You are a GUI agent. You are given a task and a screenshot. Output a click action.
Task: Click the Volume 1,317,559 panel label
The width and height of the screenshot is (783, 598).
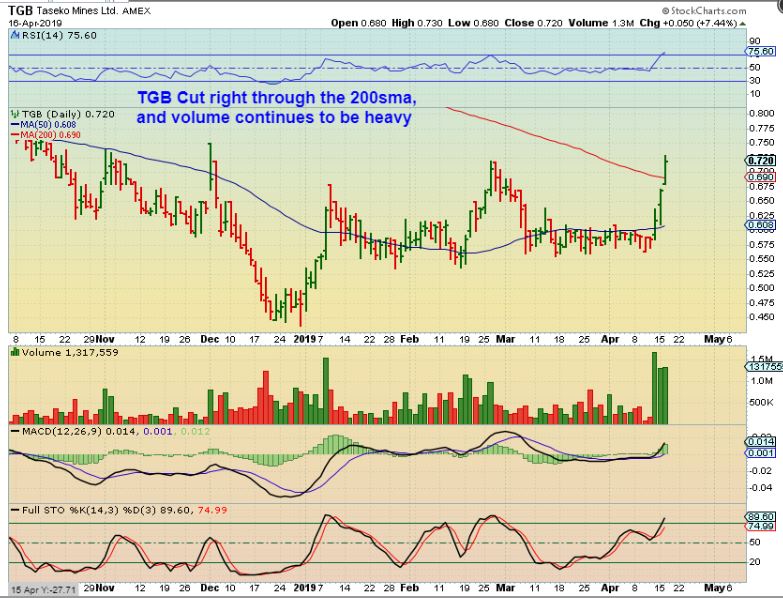coord(70,352)
